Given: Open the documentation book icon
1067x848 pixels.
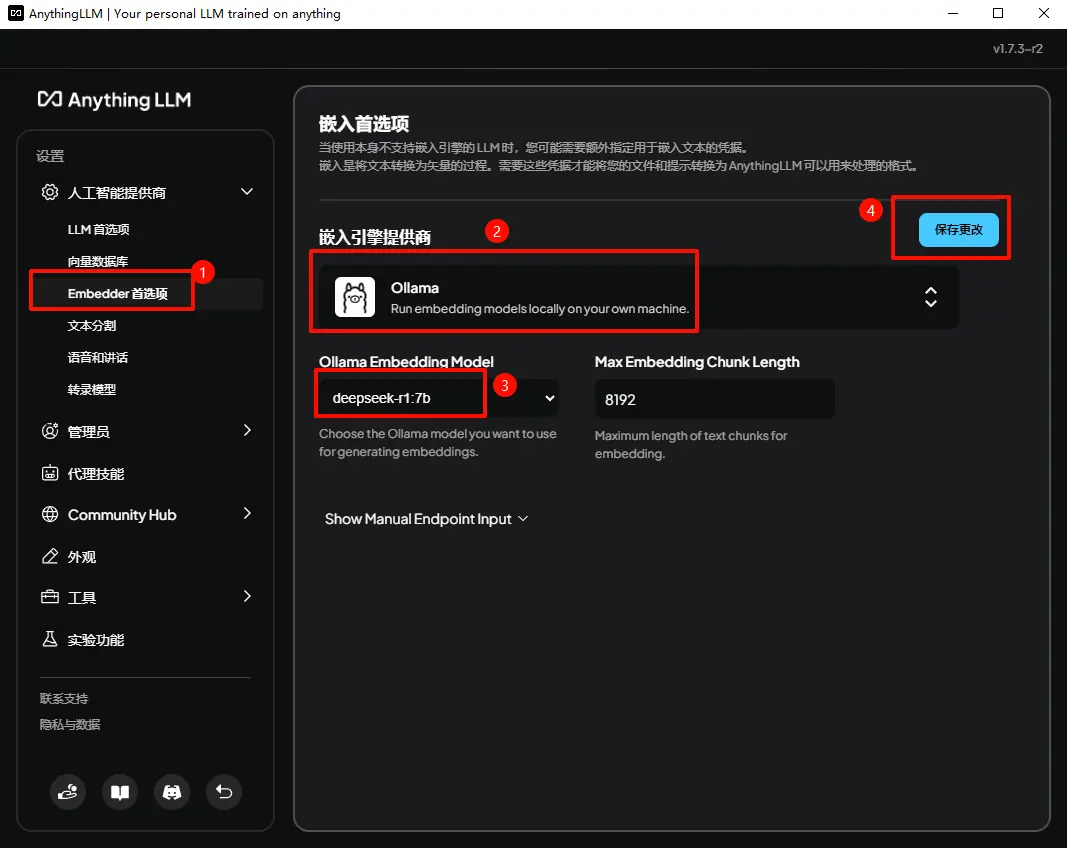Looking at the screenshot, I should pyautogui.click(x=120, y=792).
